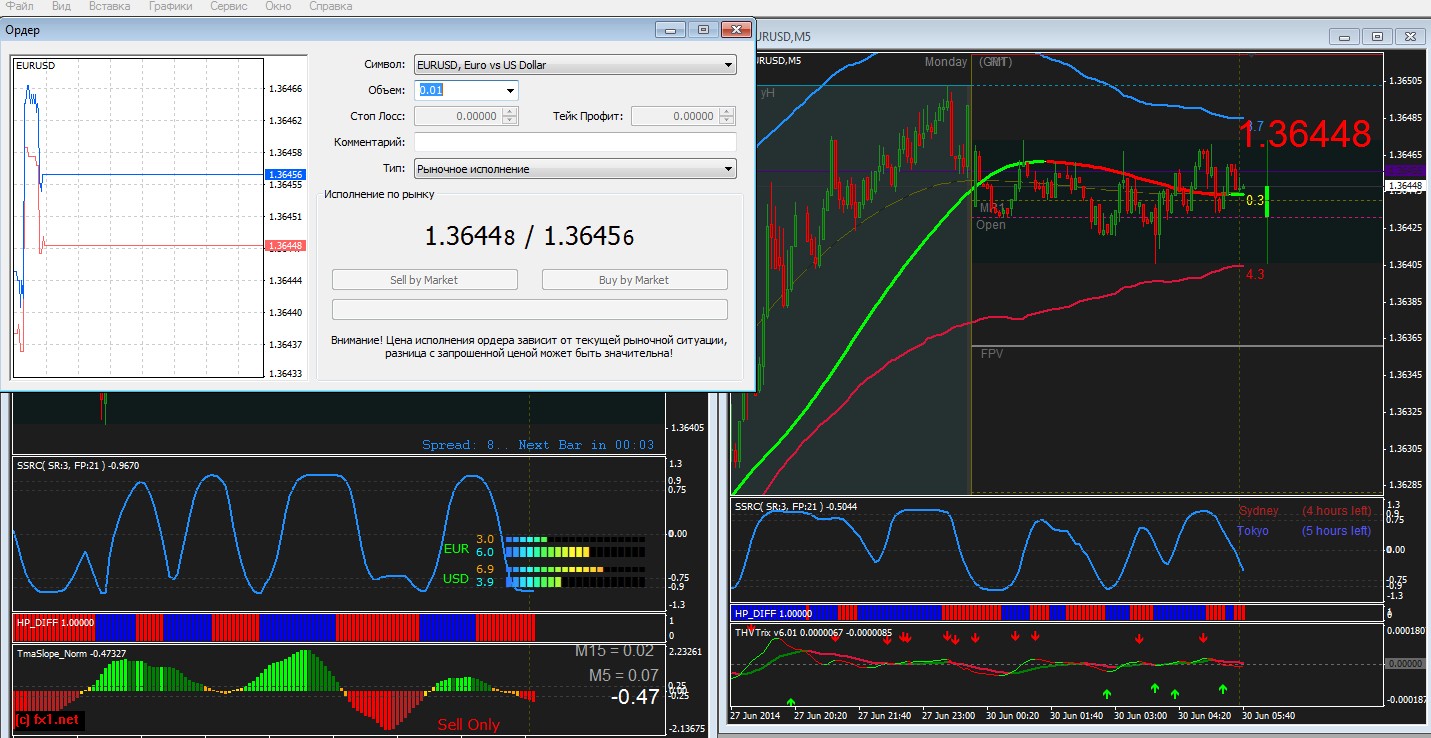Click the Sell Only signal text

pyautogui.click(x=468, y=725)
